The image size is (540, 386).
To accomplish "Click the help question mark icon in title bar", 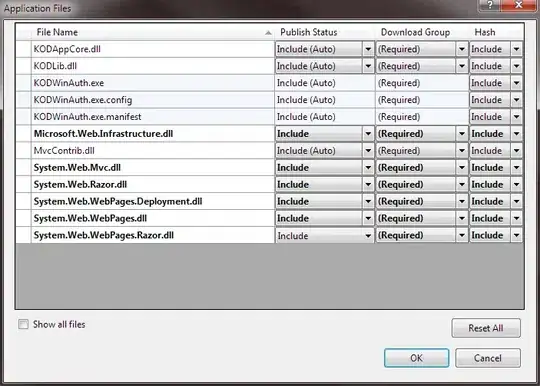I will (489, 5).
